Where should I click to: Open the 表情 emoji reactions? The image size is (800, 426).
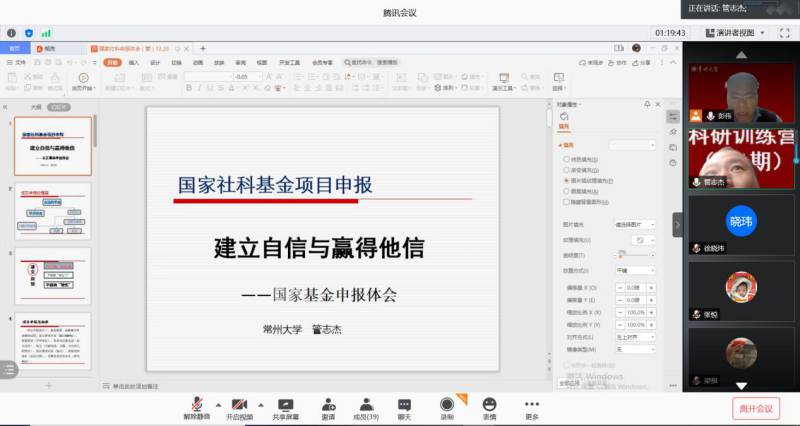tap(489, 403)
